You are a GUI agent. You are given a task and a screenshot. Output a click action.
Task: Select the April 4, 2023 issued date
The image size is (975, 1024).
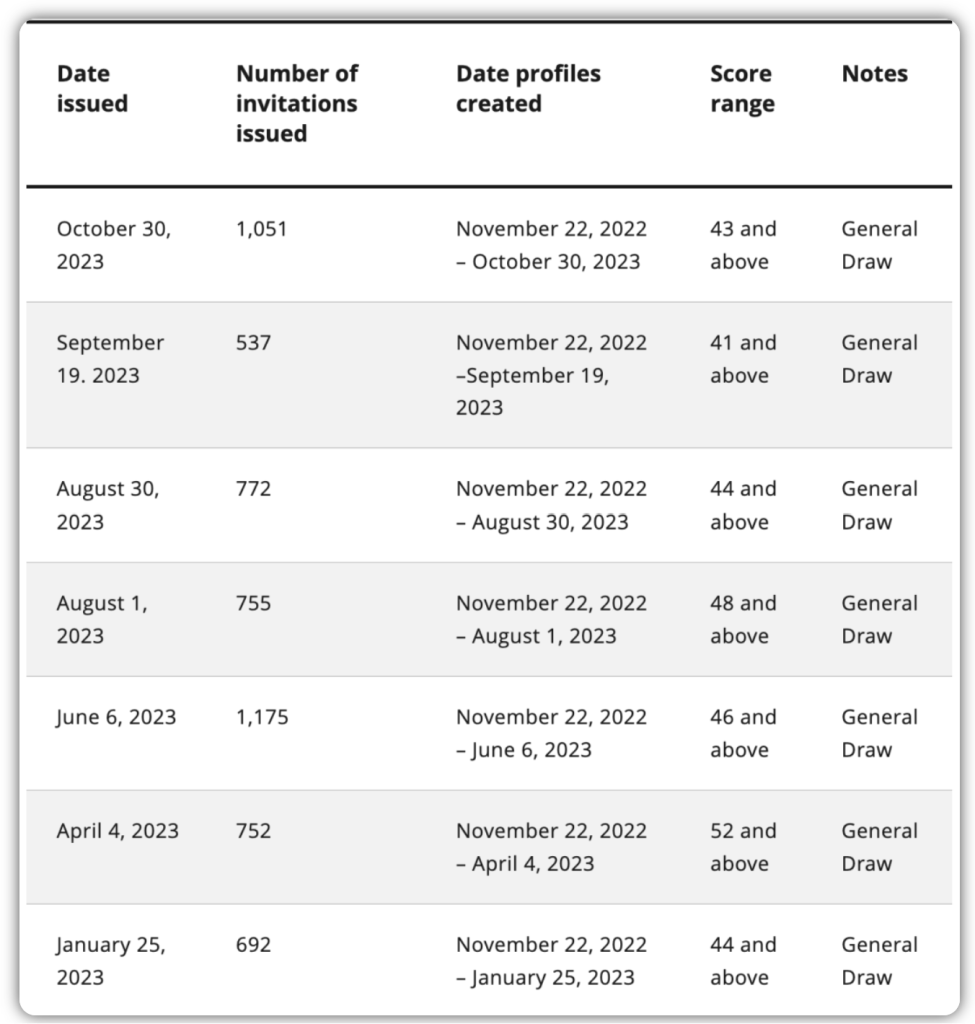pyautogui.click(x=117, y=832)
